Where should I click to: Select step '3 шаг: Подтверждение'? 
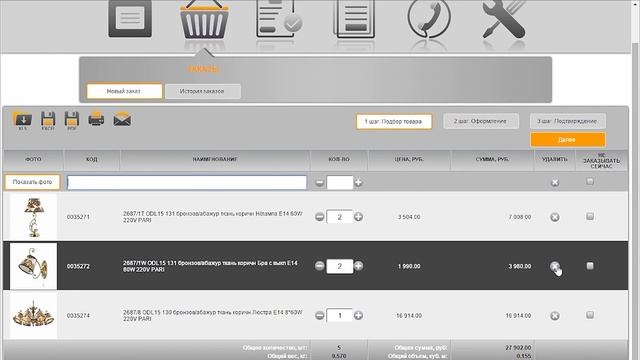click(x=568, y=121)
